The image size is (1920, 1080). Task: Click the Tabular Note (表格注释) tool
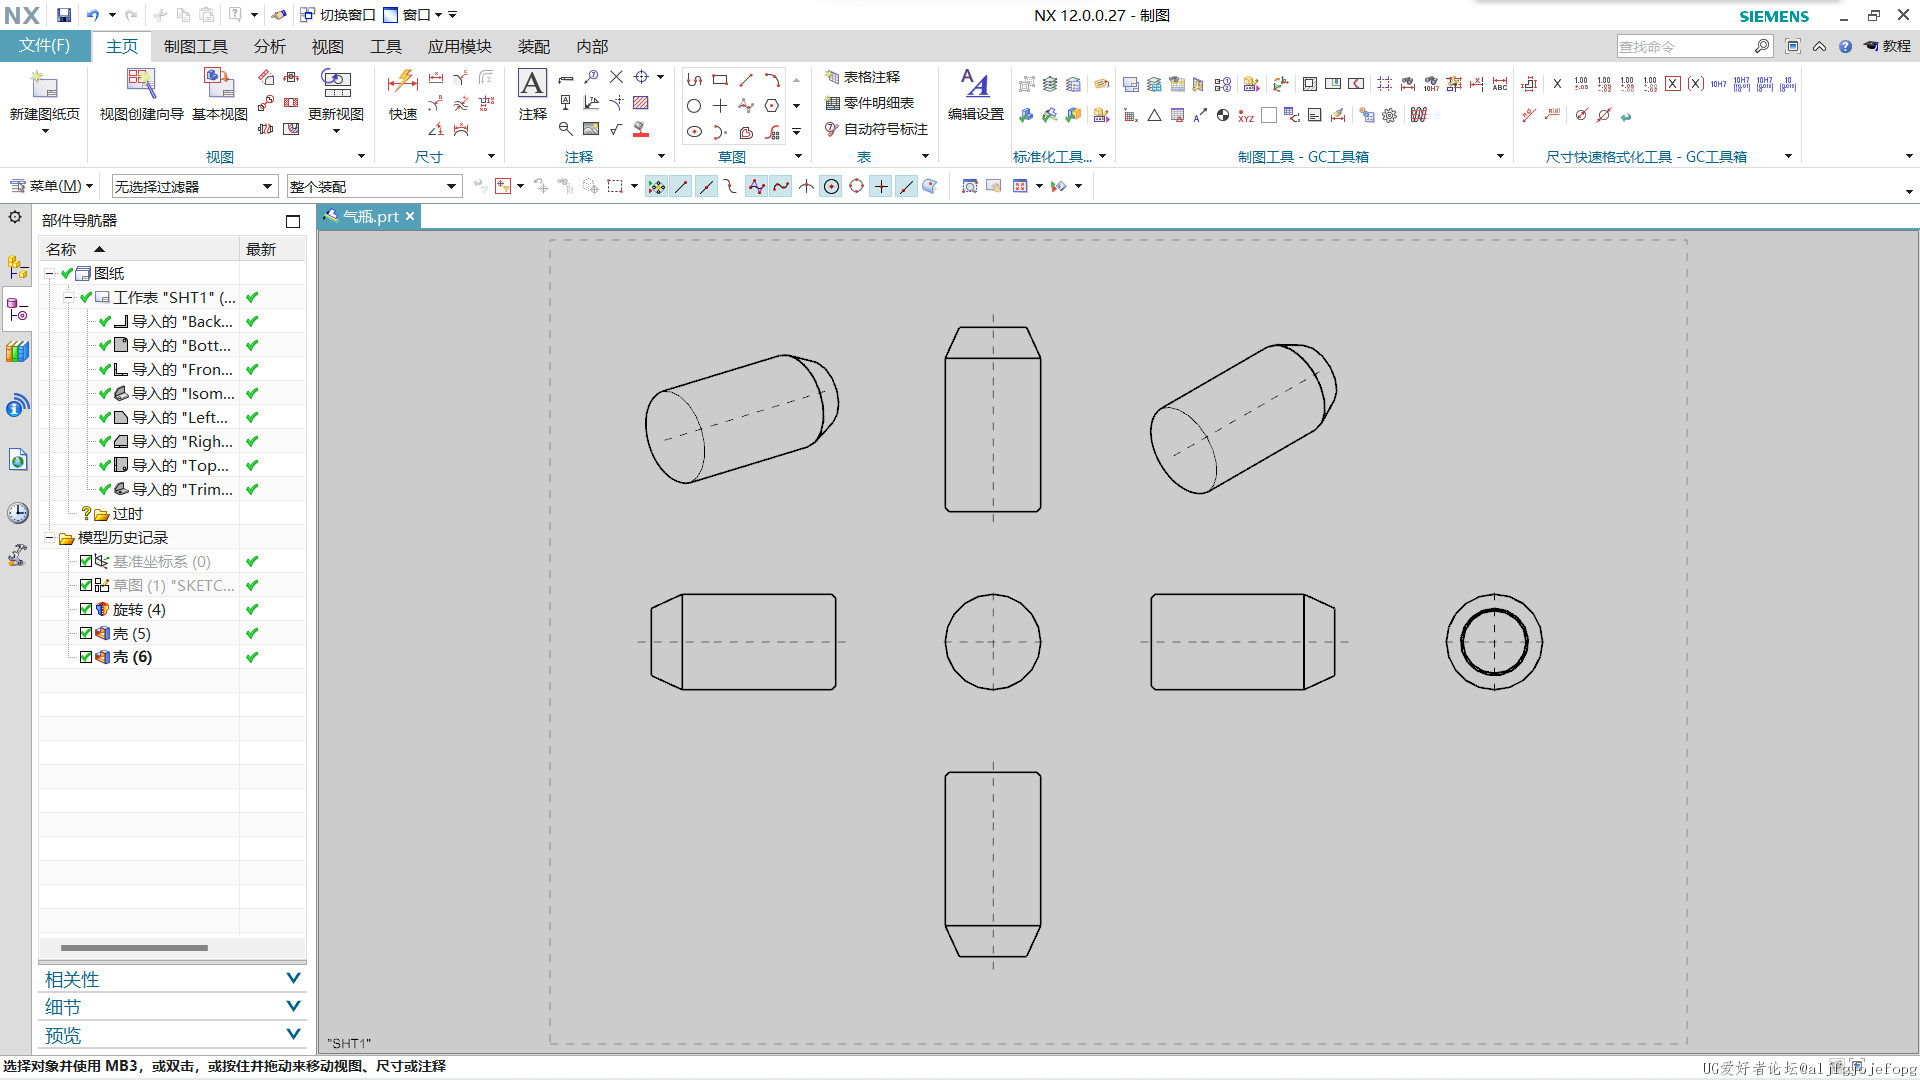(x=862, y=77)
